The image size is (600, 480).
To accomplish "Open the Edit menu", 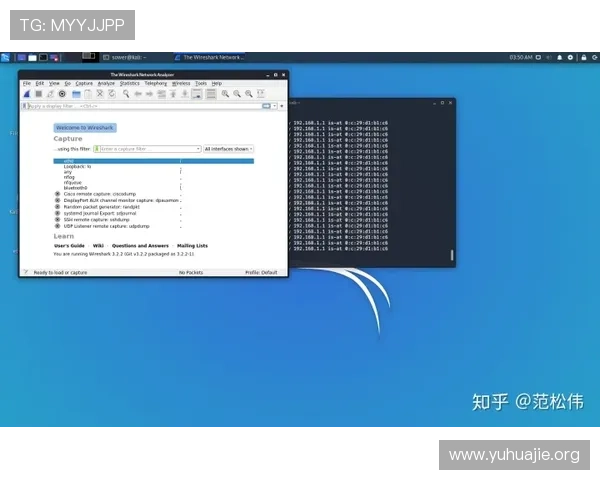I will click(x=40, y=83).
